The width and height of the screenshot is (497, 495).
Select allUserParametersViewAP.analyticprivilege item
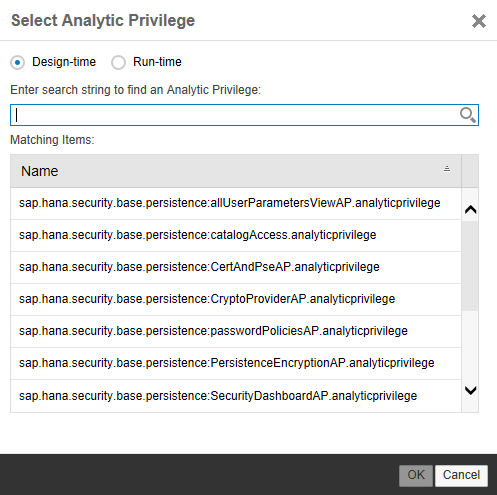[236, 203]
